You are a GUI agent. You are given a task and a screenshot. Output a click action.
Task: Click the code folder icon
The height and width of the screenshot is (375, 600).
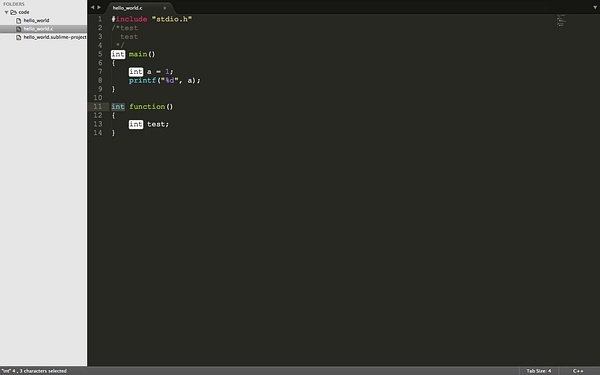click(x=13, y=12)
